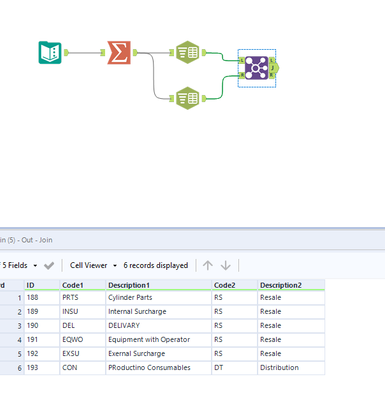This screenshot has height=400, width=385.
Task: Select the Input Data book tool
Action: [50, 52]
